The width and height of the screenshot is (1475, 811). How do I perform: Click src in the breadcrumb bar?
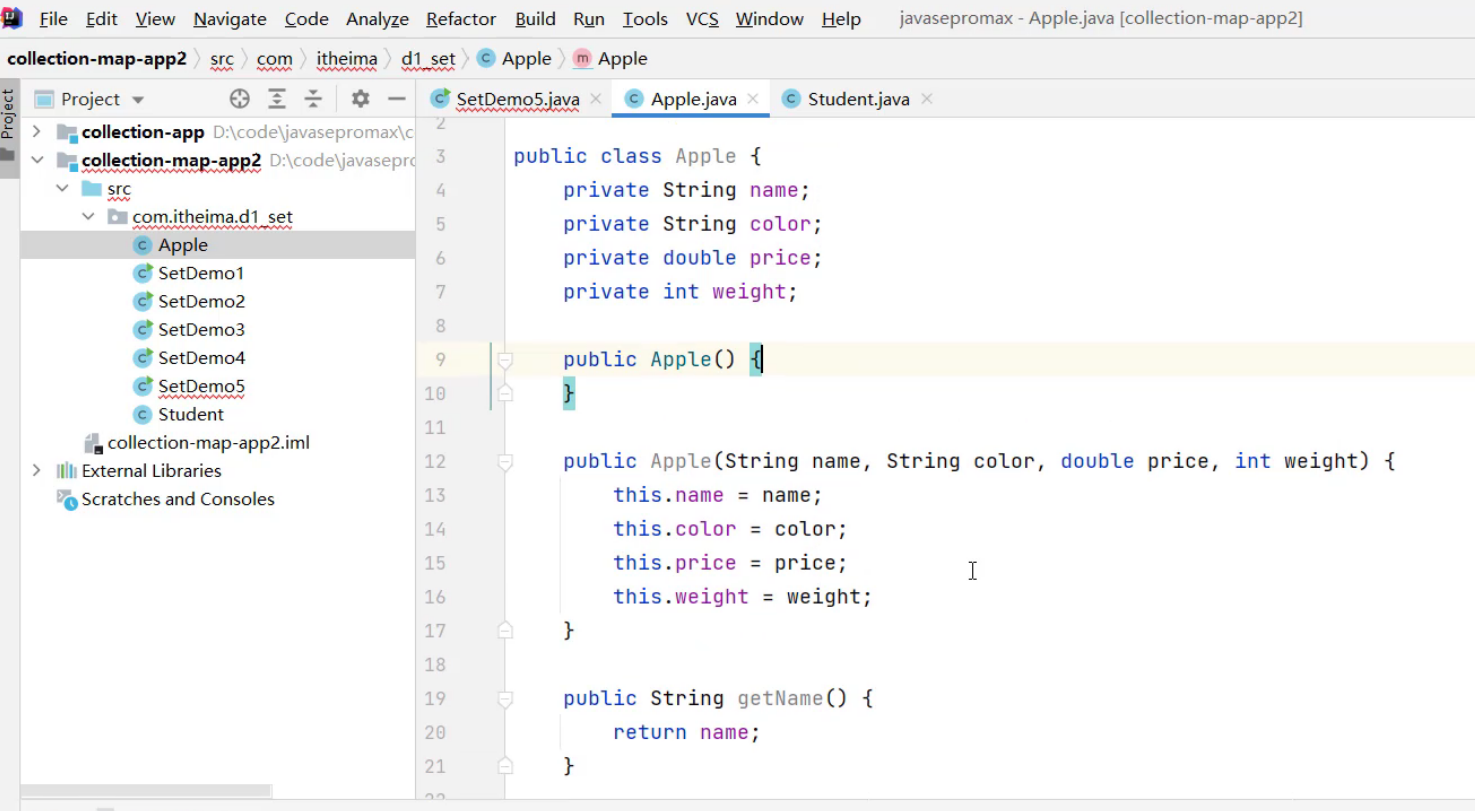(222, 59)
